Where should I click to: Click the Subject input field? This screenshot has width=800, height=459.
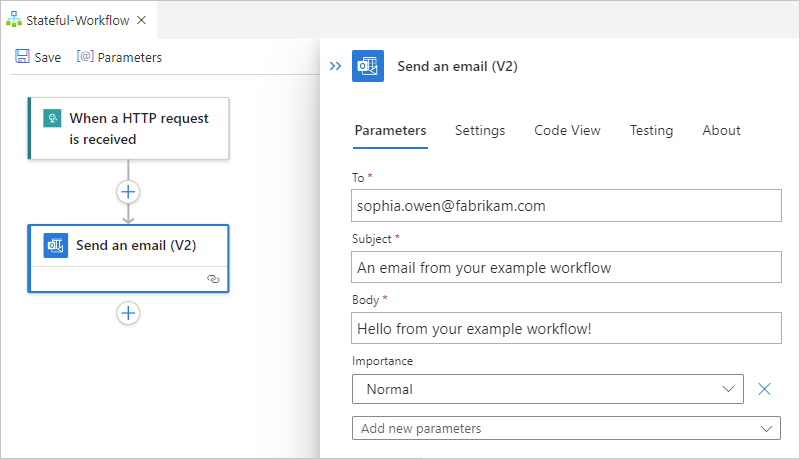(x=566, y=267)
